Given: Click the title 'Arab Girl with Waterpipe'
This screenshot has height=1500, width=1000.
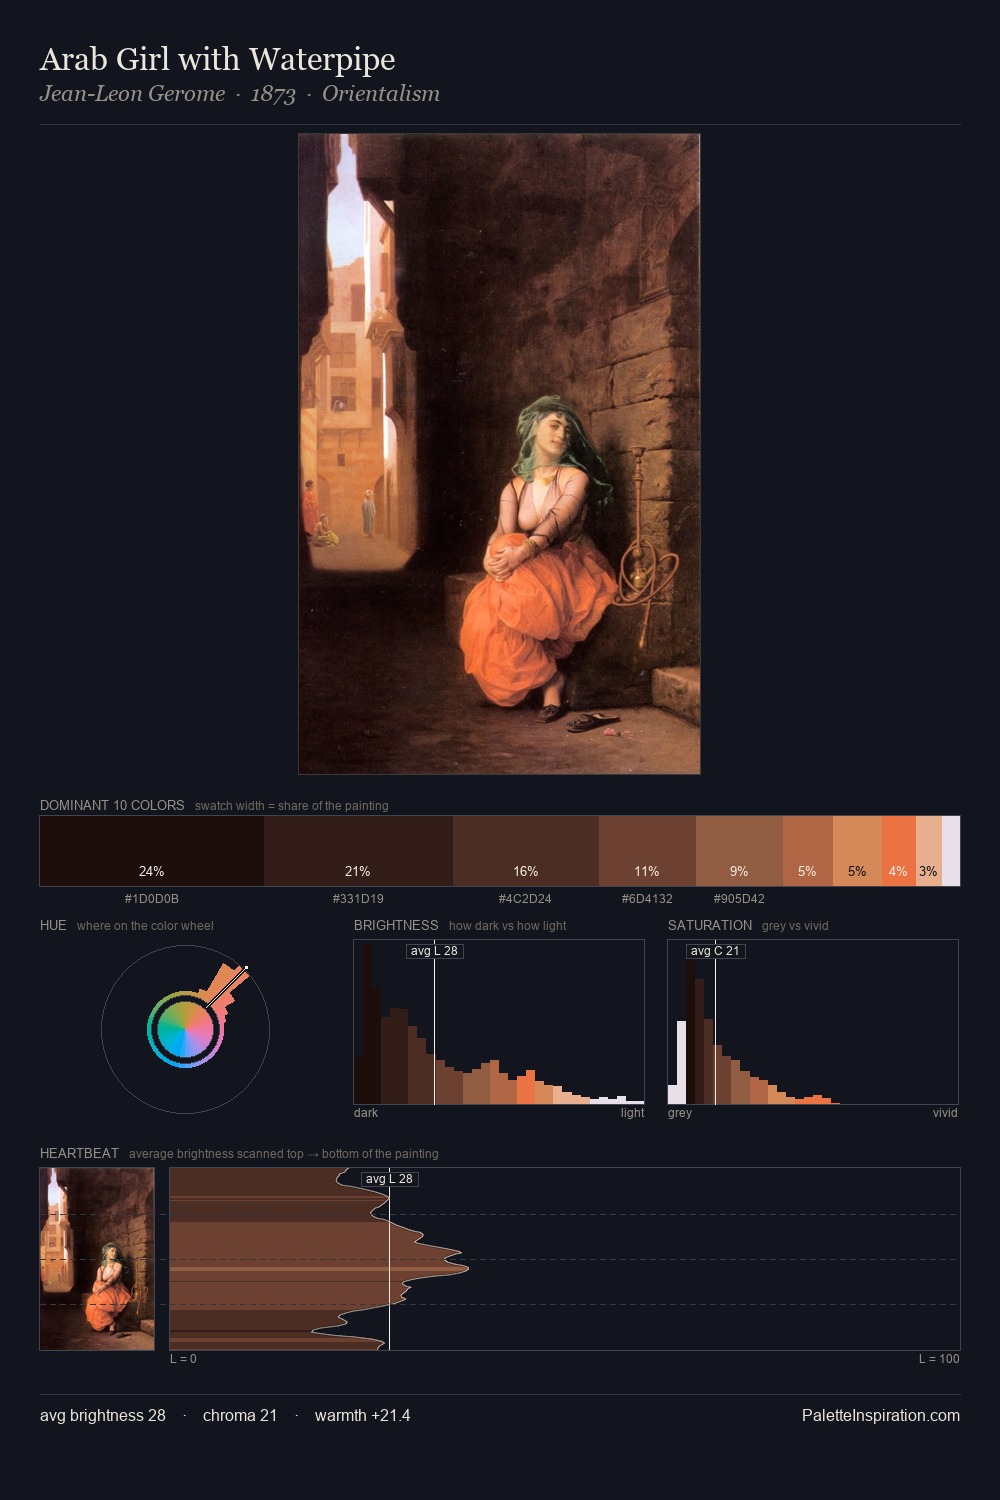Looking at the screenshot, I should tap(217, 60).
